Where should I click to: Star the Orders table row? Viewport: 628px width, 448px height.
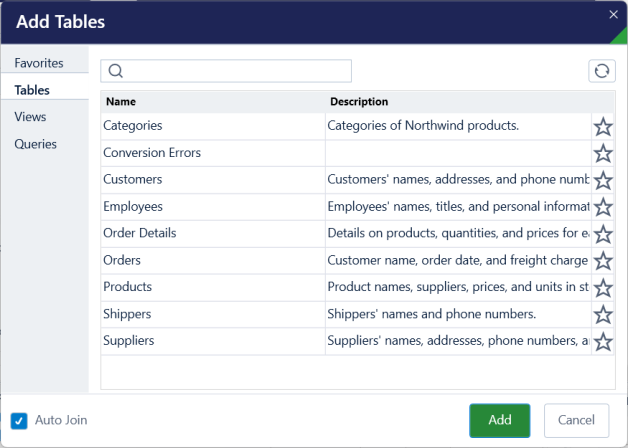(x=603, y=261)
